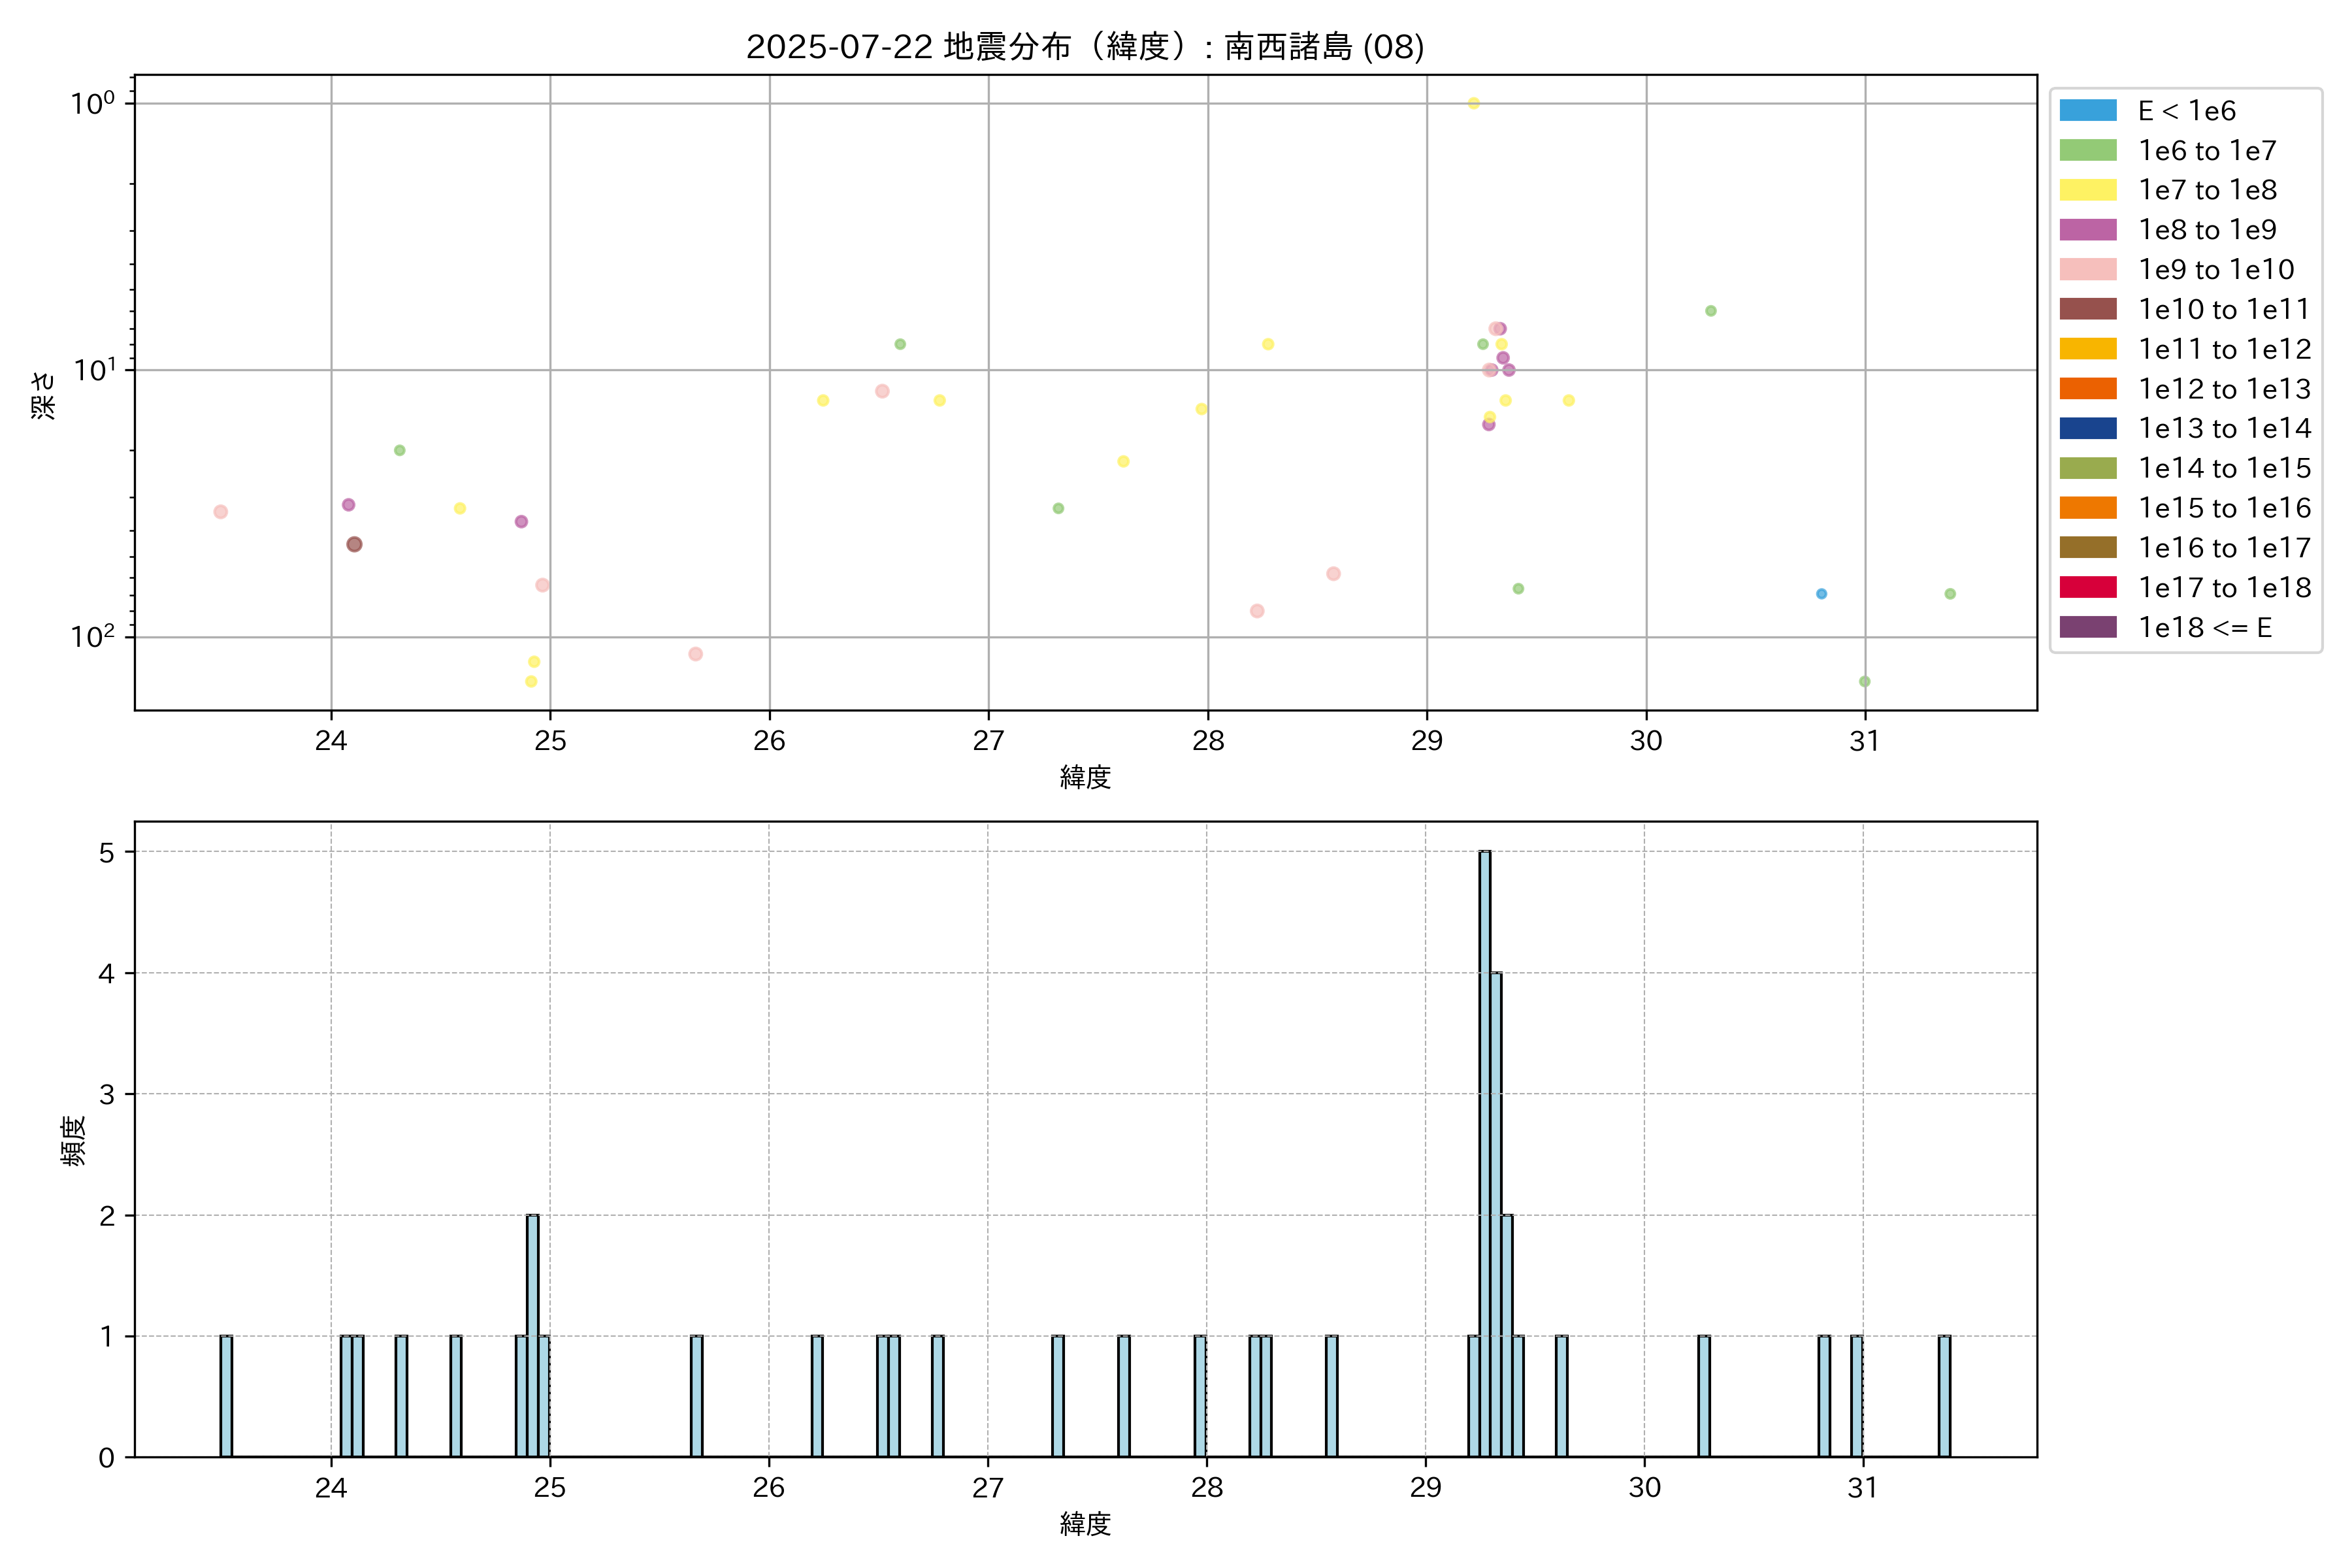Screen dimensions: 2352x1568
Task: Click the brown scatter point near latitude 24
Action: (x=354, y=544)
